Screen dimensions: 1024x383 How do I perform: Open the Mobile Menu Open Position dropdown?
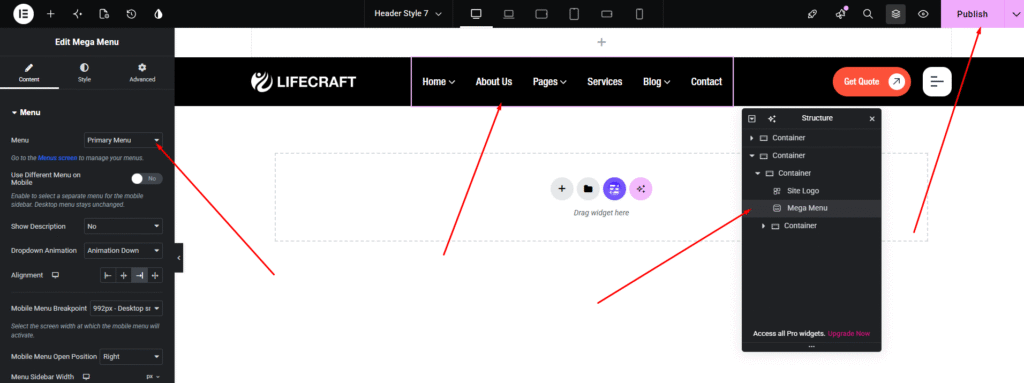[x=131, y=357]
